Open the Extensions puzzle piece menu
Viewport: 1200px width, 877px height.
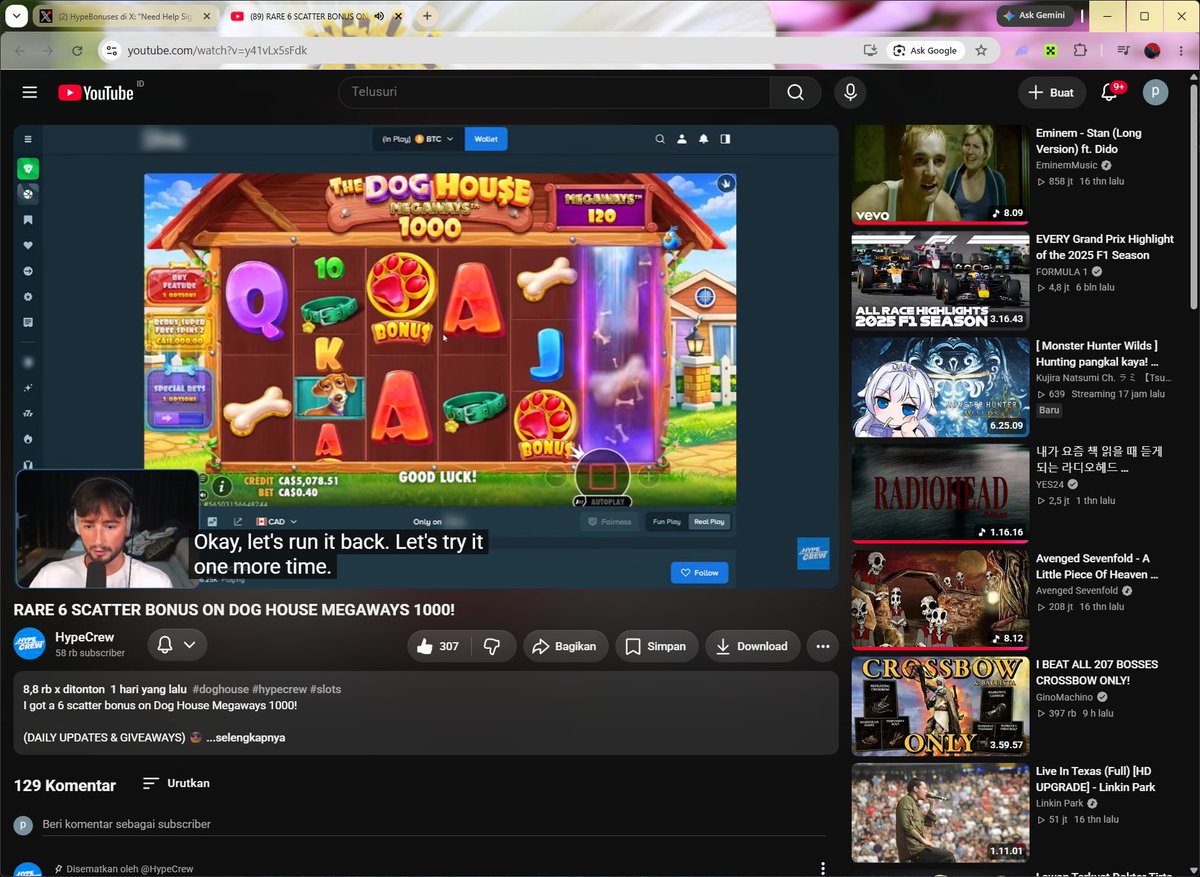point(1080,50)
